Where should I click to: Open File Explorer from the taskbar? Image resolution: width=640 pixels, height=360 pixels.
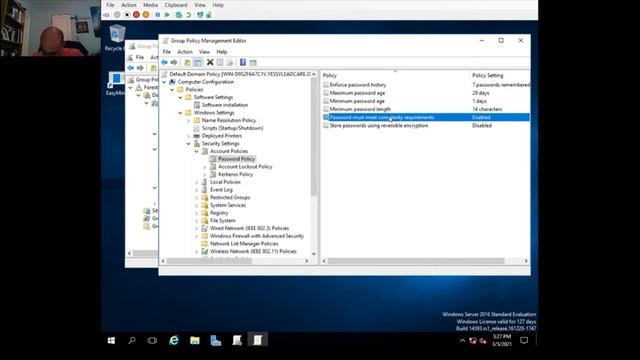(x=195, y=340)
